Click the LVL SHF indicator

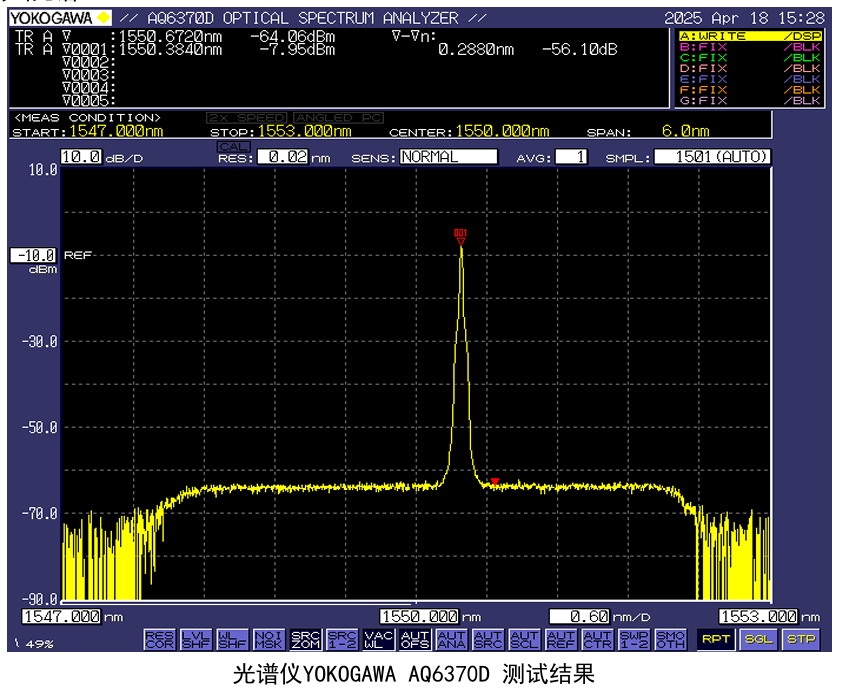click(x=196, y=639)
